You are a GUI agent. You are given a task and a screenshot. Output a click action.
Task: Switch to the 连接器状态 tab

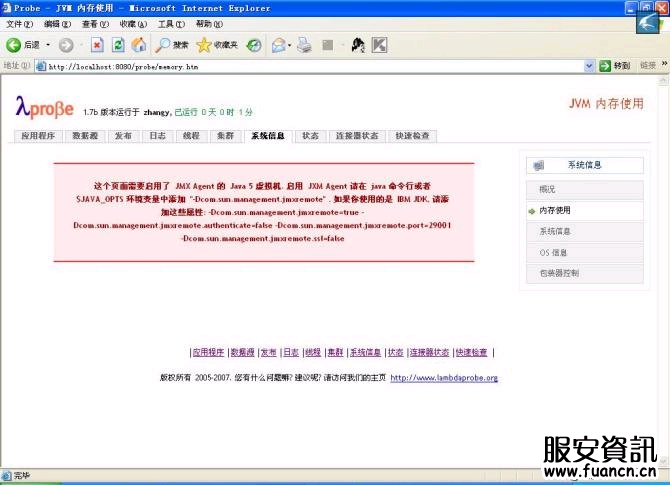click(x=357, y=136)
